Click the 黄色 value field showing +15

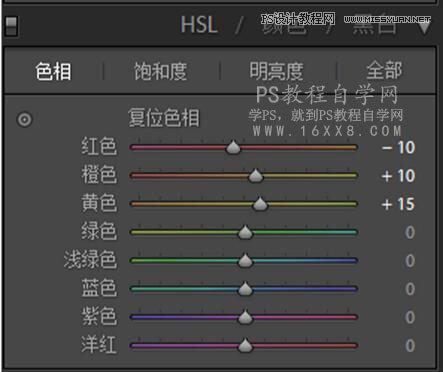(x=398, y=204)
